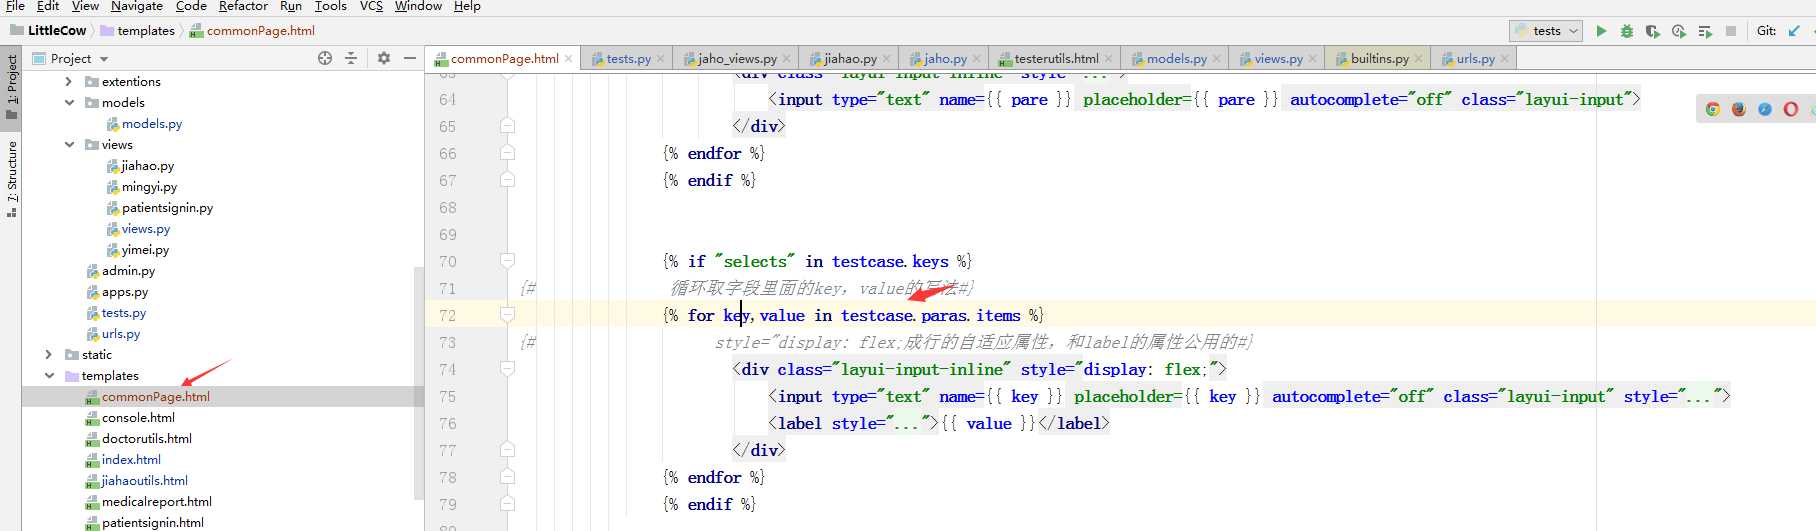Screen dimensions: 1816x531
Task: Open the File menu
Action: (x=15, y=6)
